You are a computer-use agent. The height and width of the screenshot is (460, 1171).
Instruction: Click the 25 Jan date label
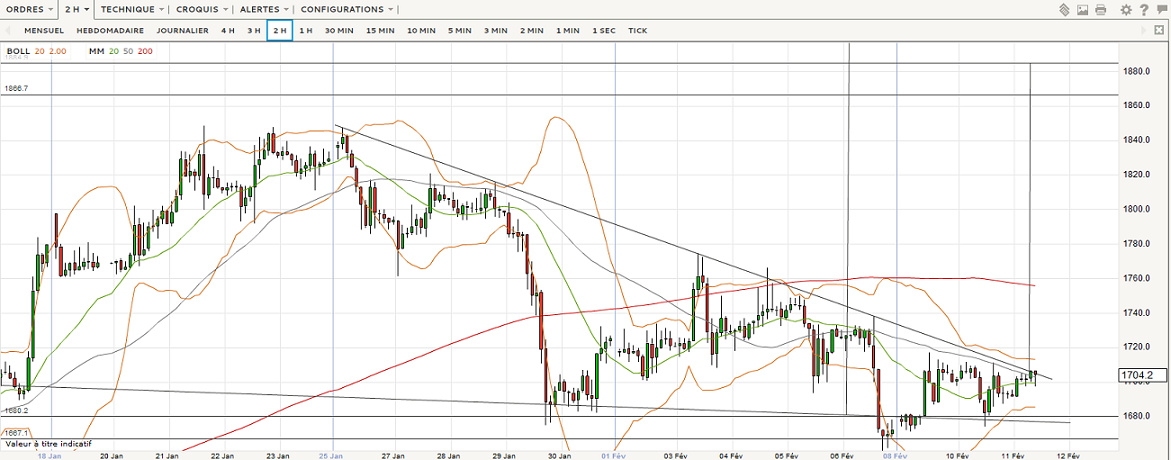[x=332, y=454]
